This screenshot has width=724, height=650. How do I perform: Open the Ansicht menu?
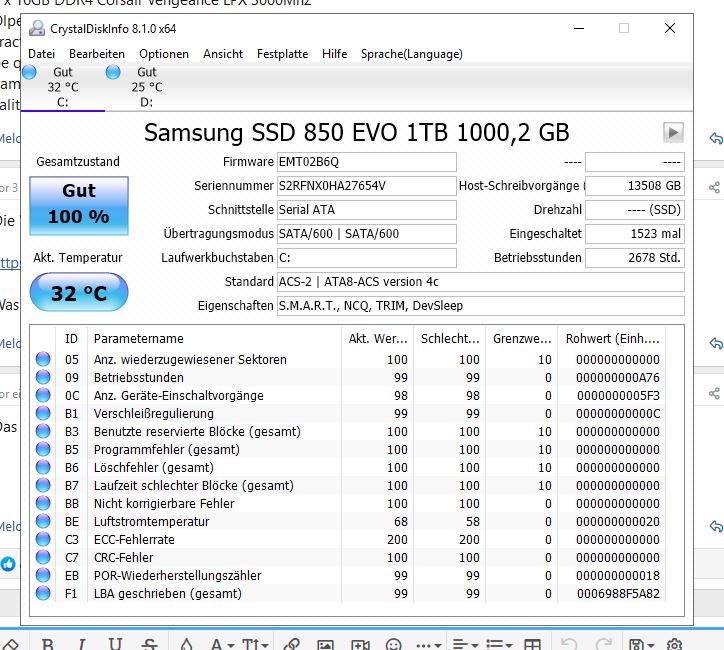(x=223, y=54)
